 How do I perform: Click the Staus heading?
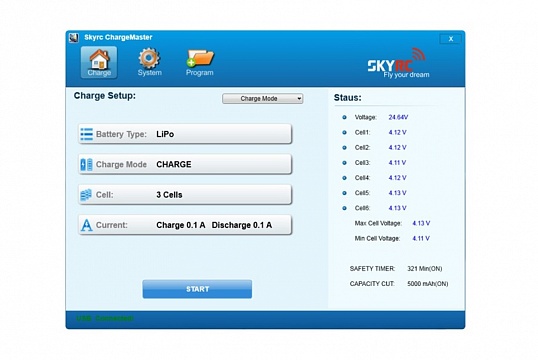pyautogui.click(x=348, y=98)
